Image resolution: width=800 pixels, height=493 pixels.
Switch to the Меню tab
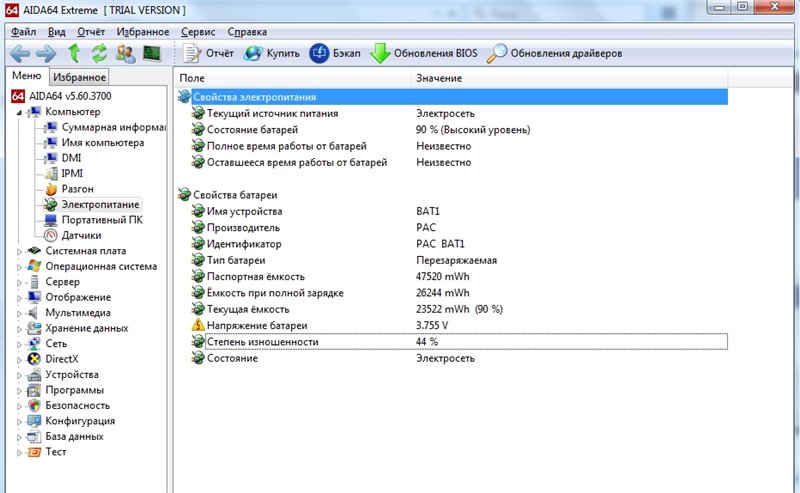(27, 76)
